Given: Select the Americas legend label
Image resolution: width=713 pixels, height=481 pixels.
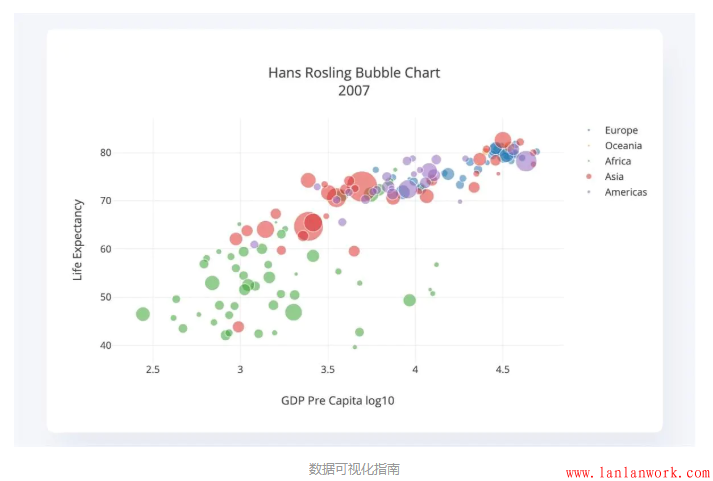Looking at the screenshot, I should pos(625,192).
